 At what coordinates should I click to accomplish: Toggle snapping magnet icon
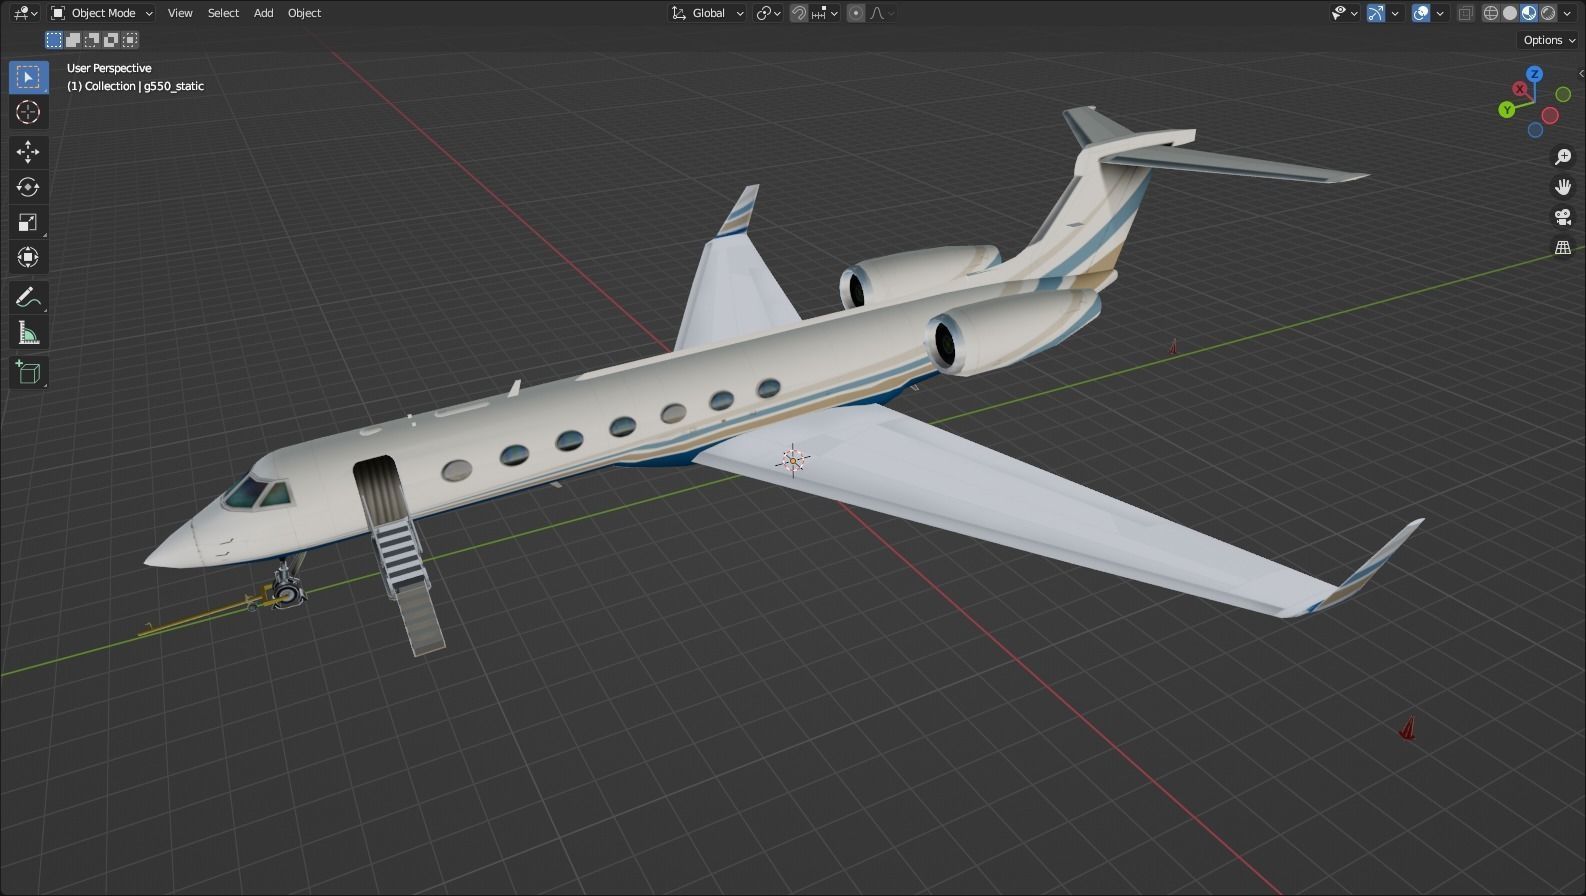799,13
